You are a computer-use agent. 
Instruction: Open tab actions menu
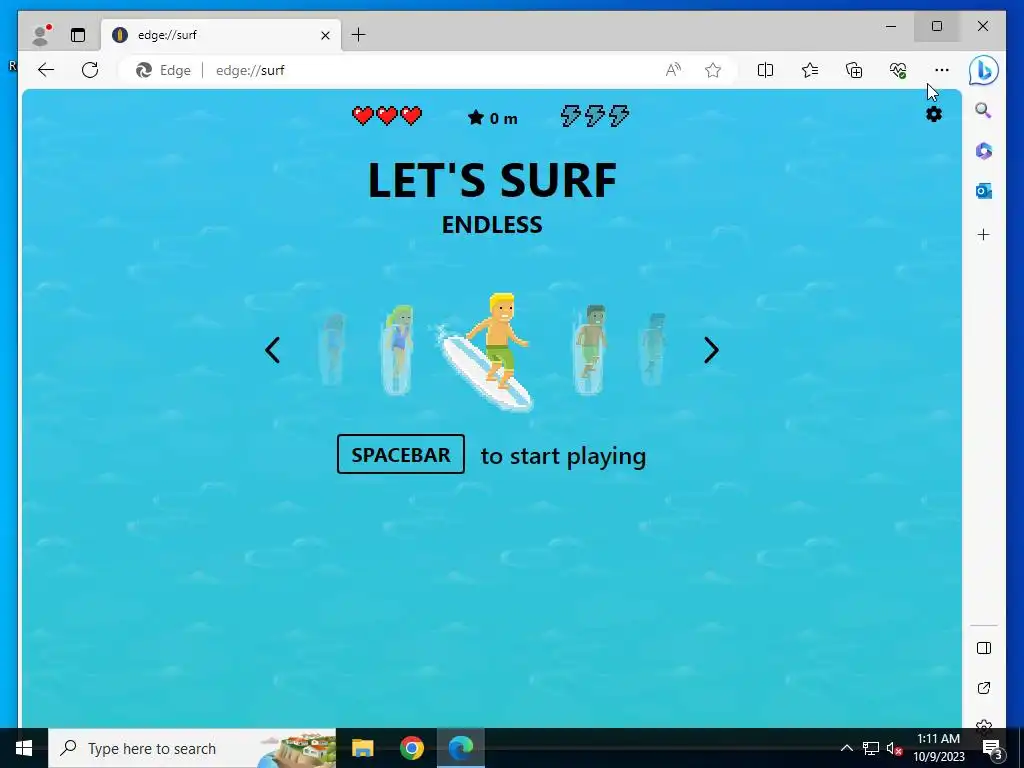[78, 35]
